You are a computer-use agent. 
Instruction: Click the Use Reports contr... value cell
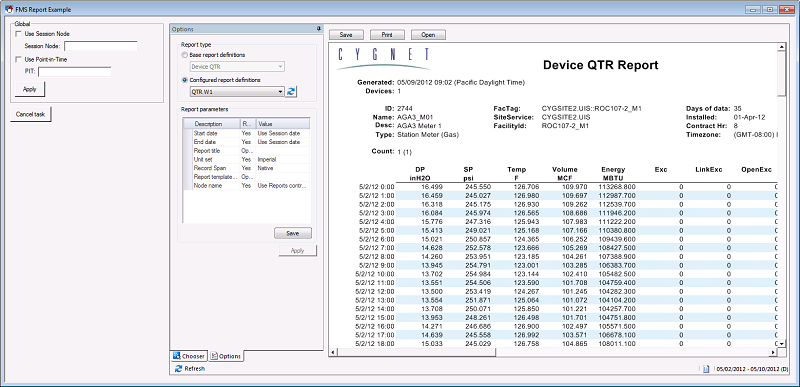[x=282, y=186]
